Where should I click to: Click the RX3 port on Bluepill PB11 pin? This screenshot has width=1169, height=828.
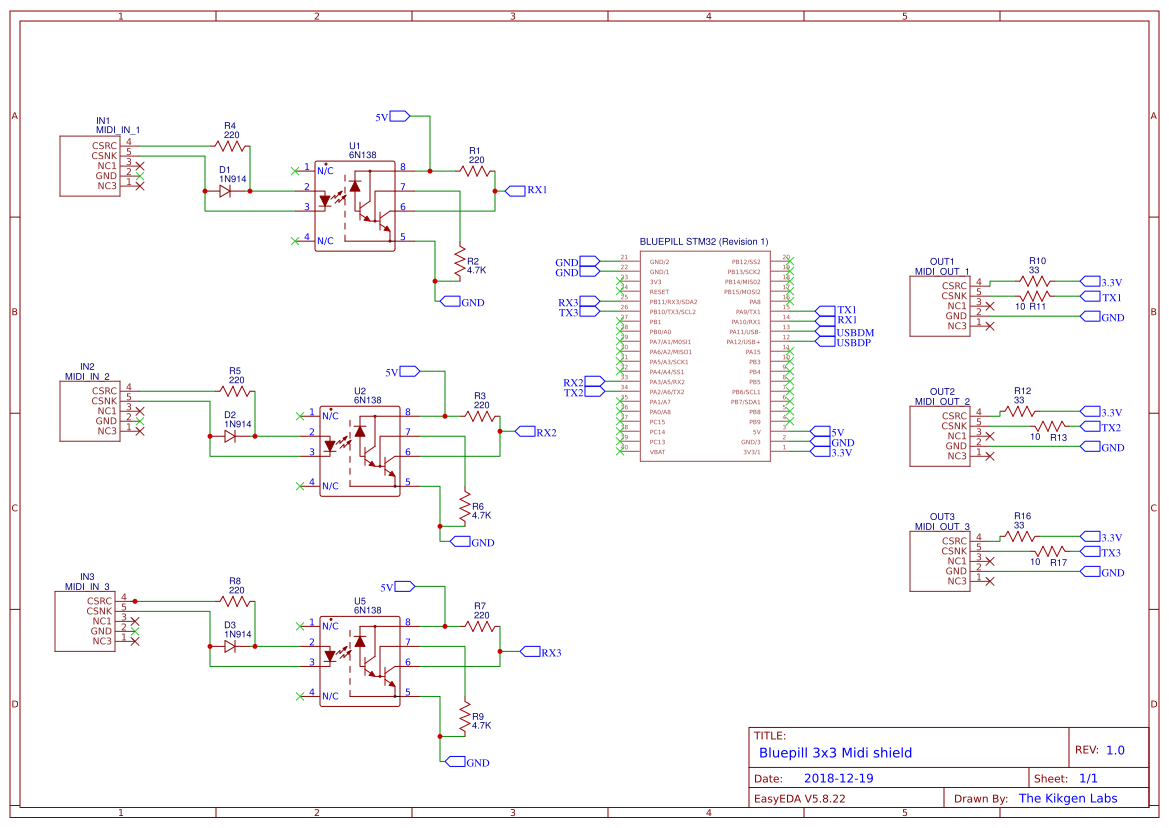point(590,302)
